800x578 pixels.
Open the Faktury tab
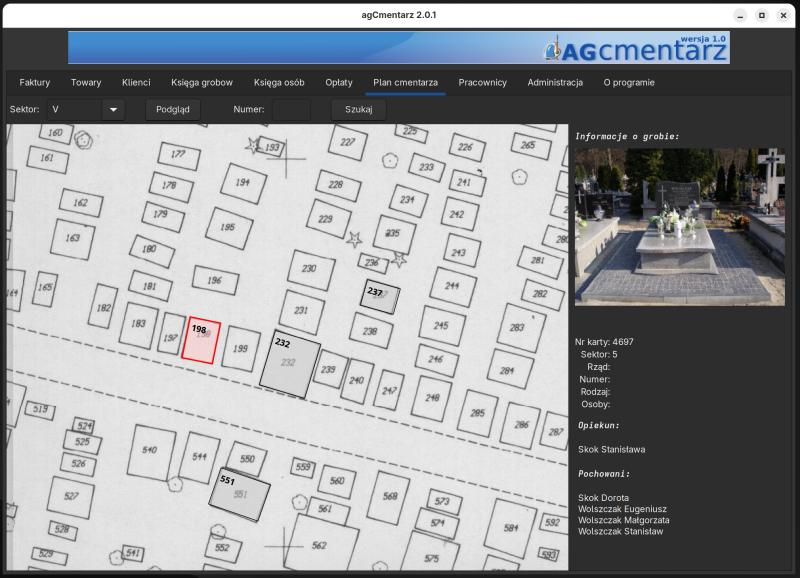pos(35,82)
